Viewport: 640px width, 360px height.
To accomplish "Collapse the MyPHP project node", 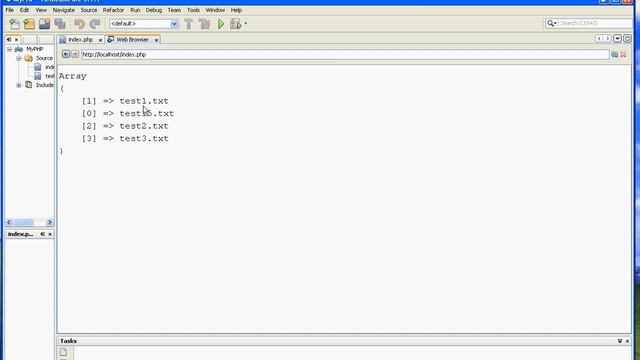I will [9, 49].
